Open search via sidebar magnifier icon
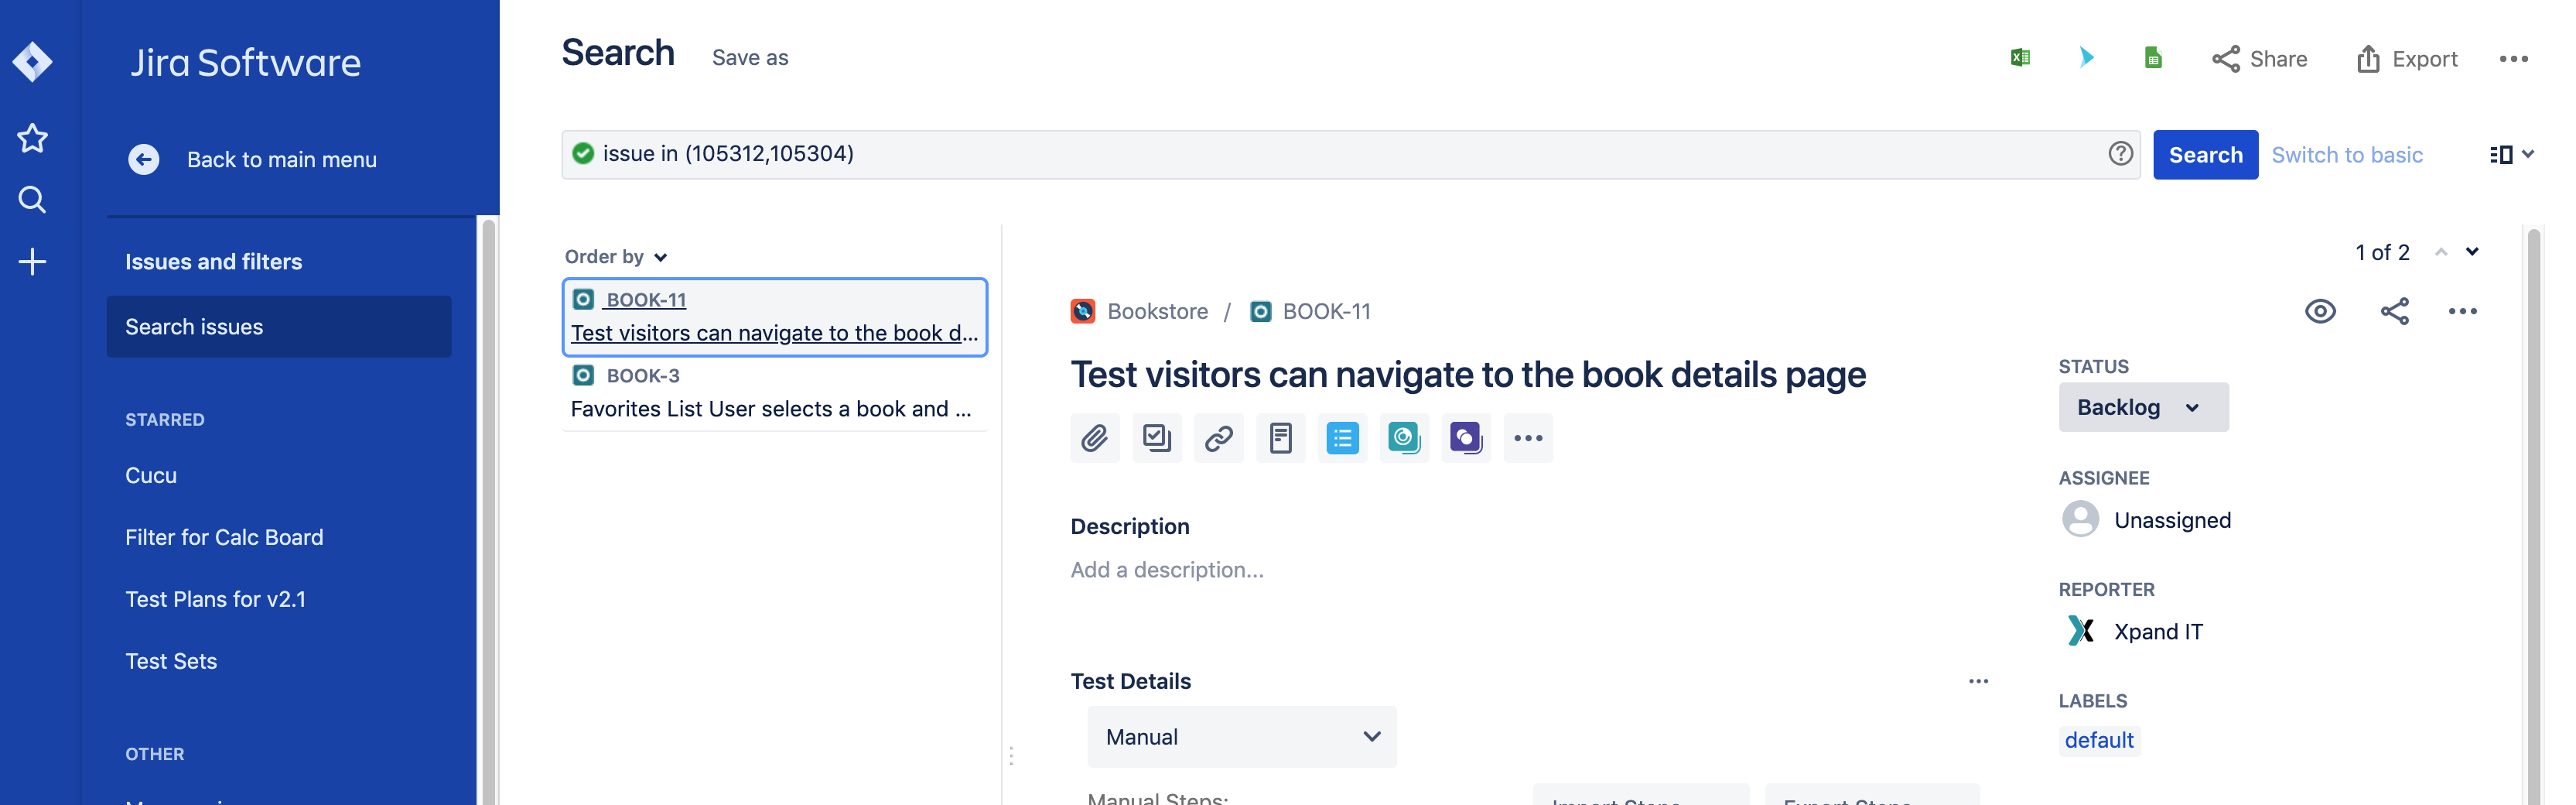2576x805 pixels. 32,200
